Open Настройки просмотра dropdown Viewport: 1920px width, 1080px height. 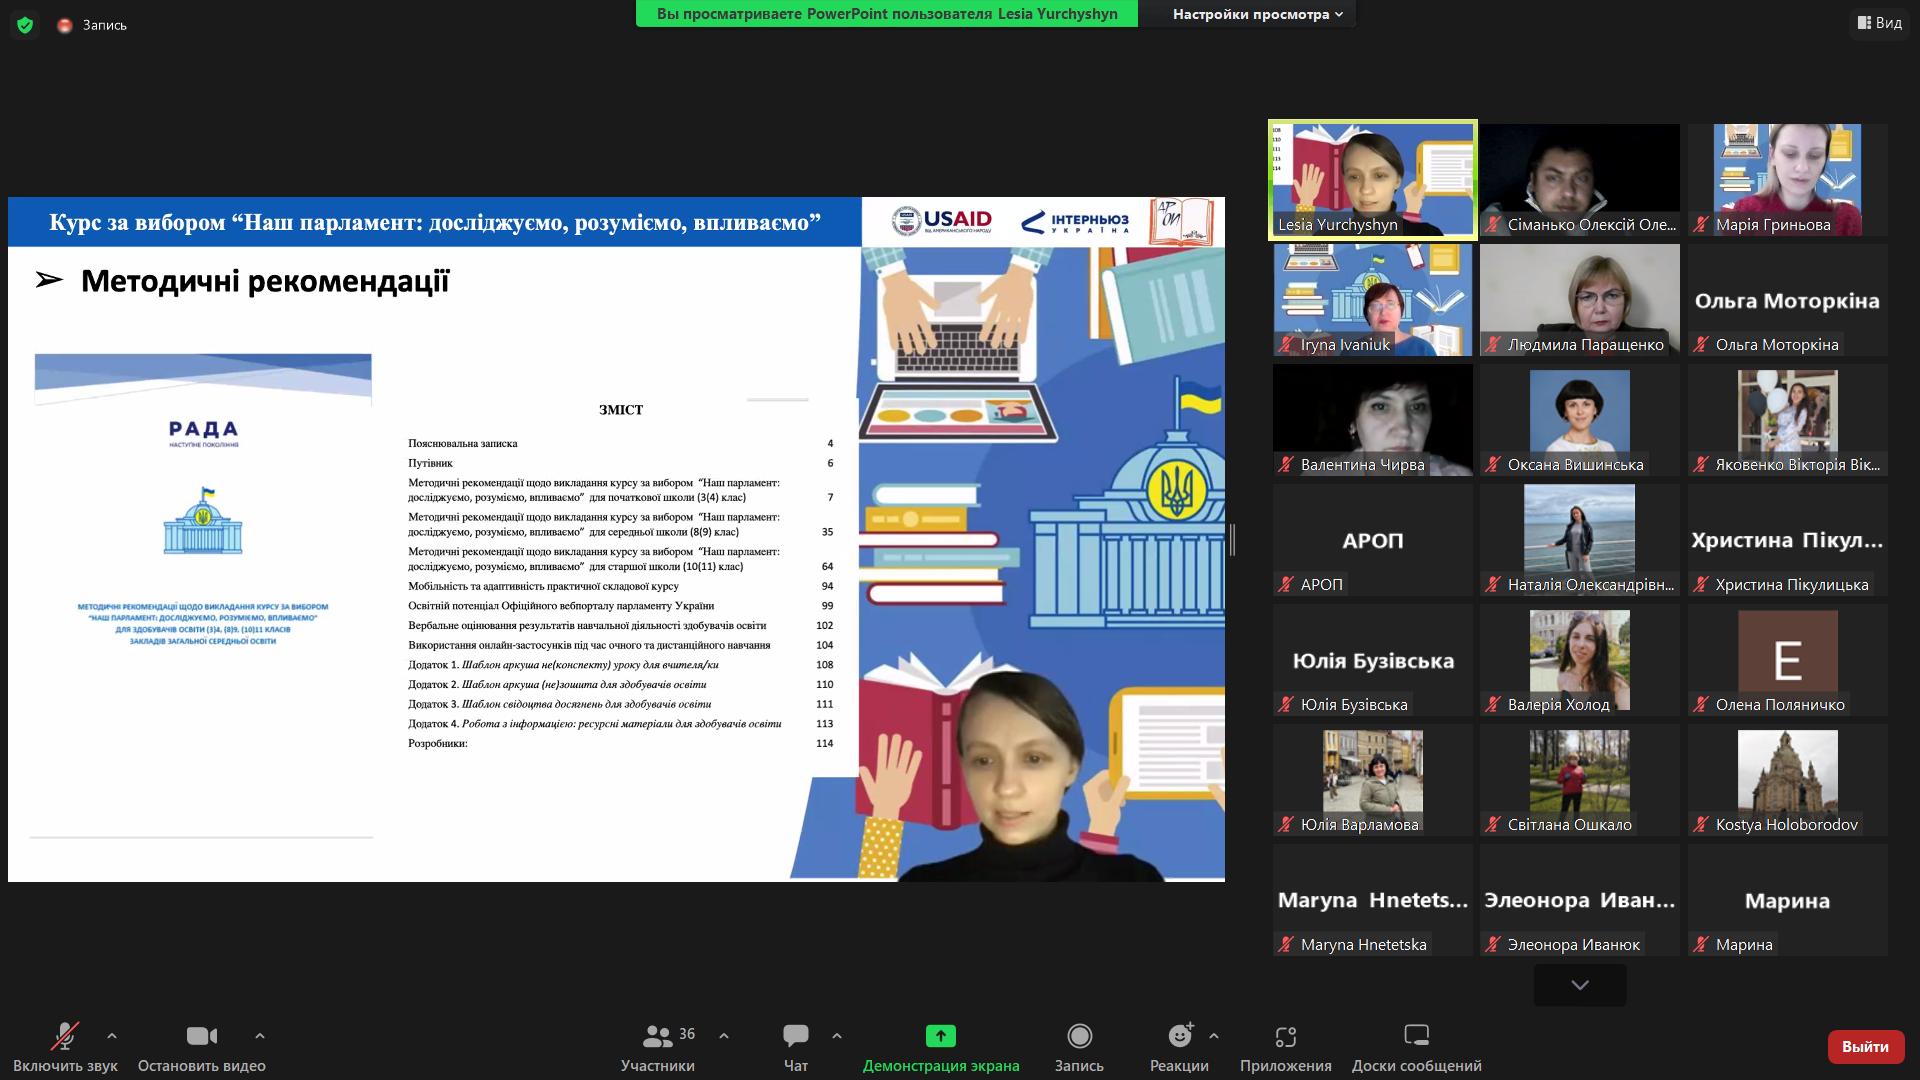click(x=1258, y=14)
